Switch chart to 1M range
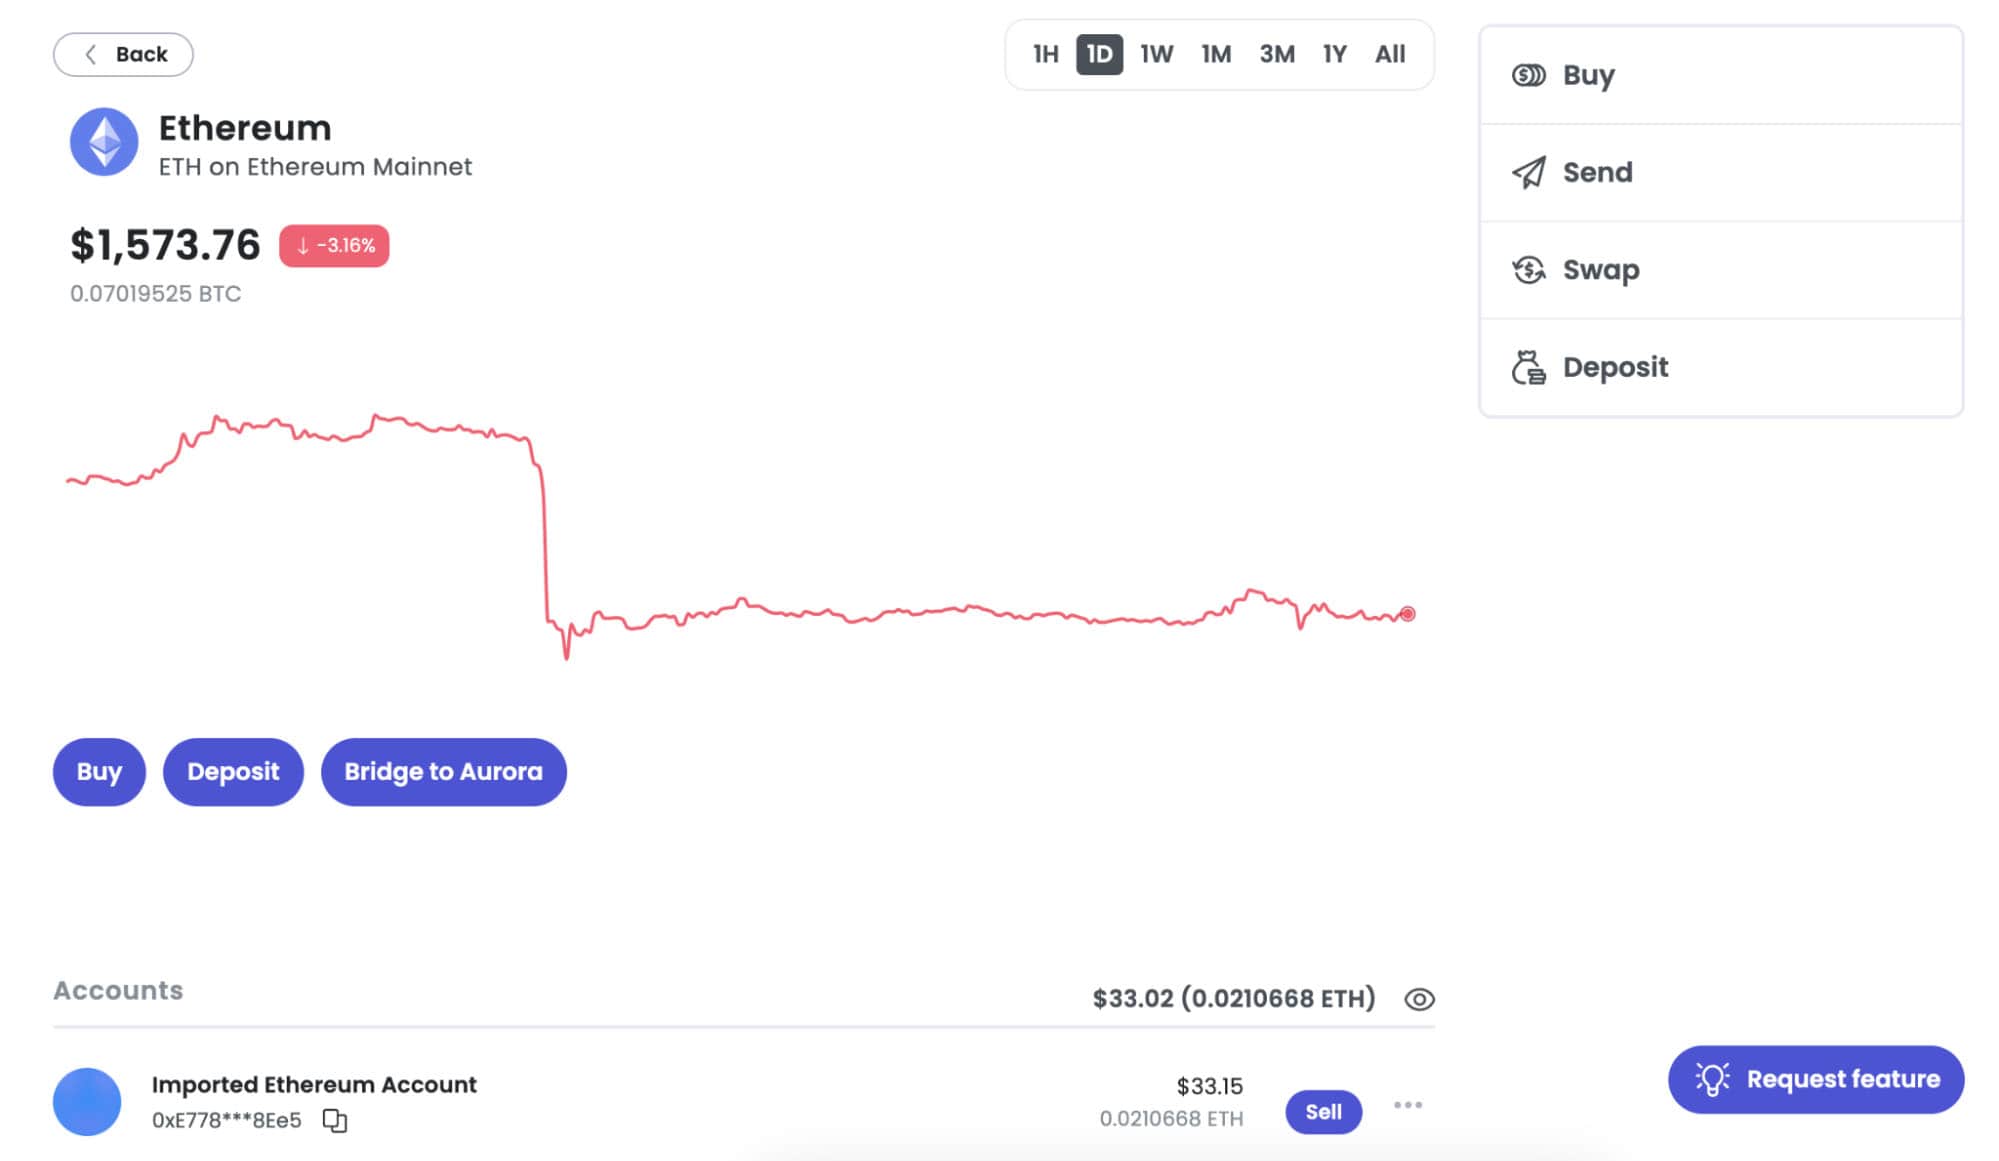 pos(1216,54)
